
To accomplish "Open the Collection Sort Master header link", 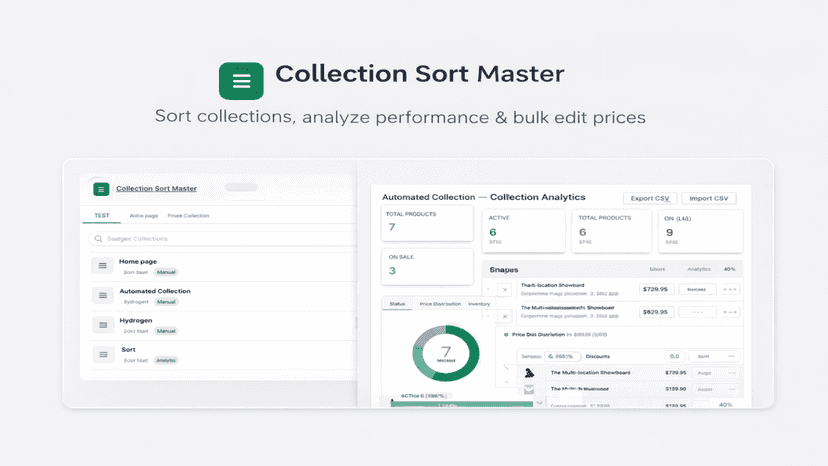I will point(156,189).
